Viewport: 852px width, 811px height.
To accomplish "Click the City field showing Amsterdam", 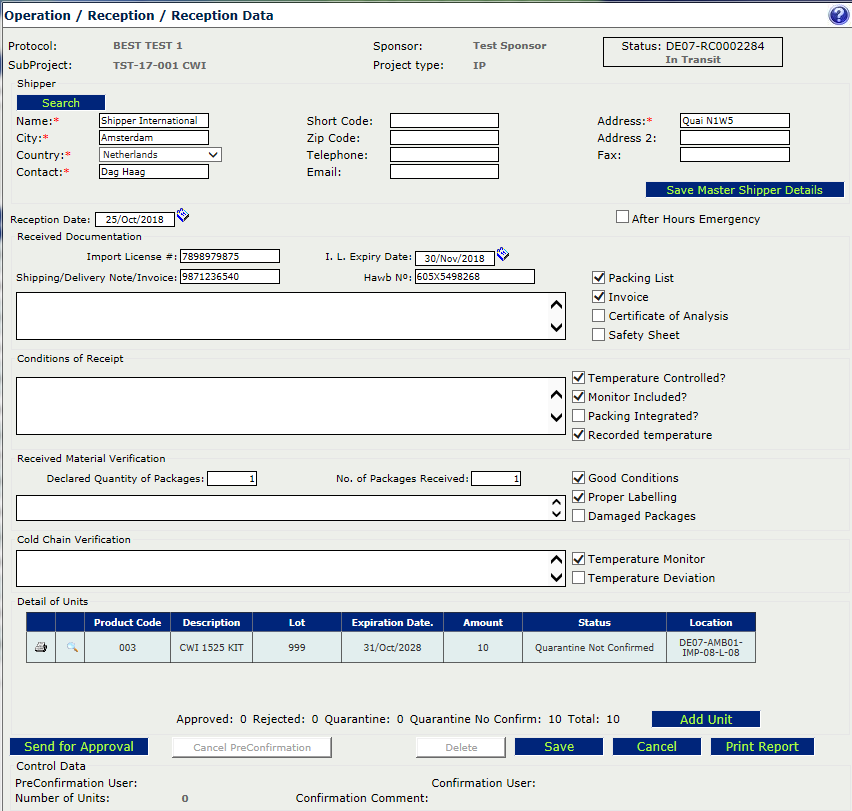I will [x=154, y=137].
